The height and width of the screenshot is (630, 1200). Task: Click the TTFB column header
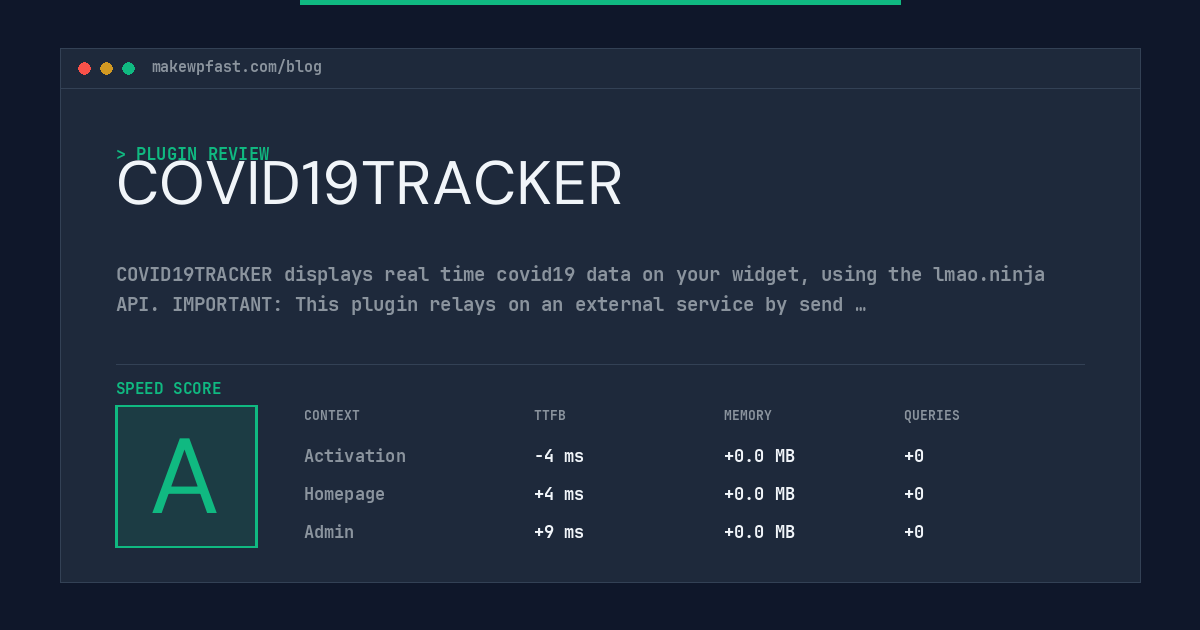[550, 416]
